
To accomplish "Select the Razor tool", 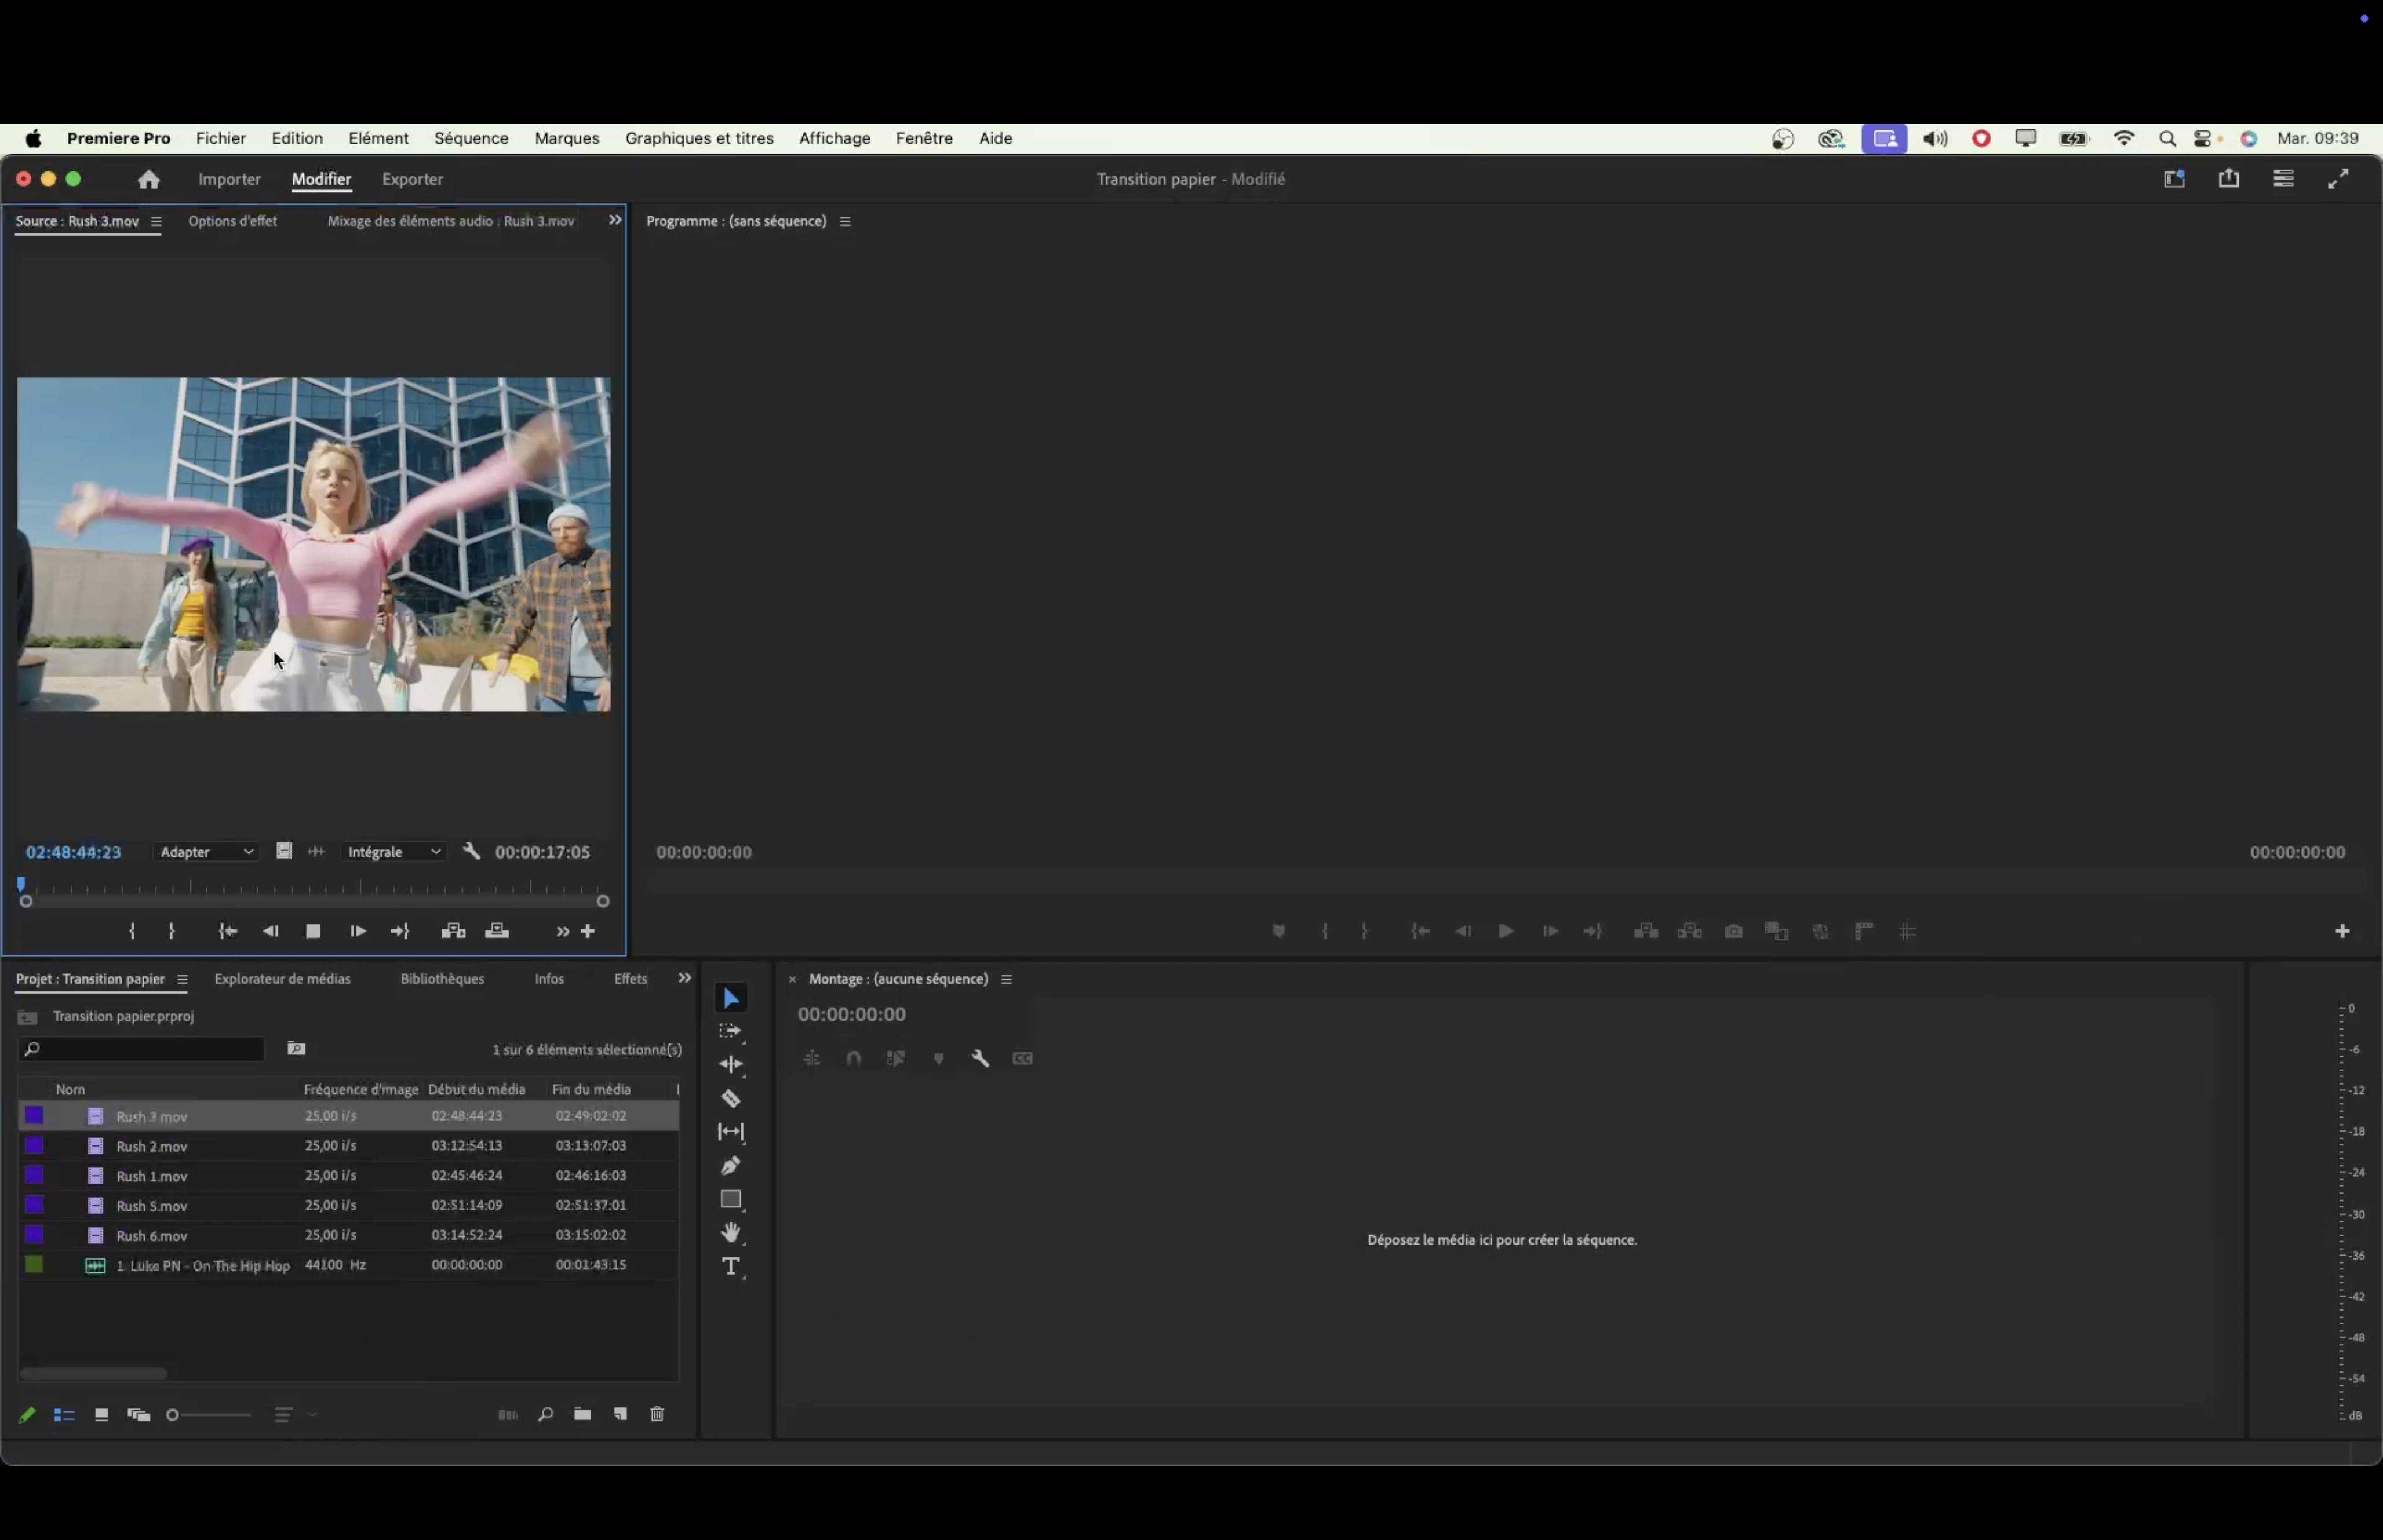I will tap(731, 1099).
